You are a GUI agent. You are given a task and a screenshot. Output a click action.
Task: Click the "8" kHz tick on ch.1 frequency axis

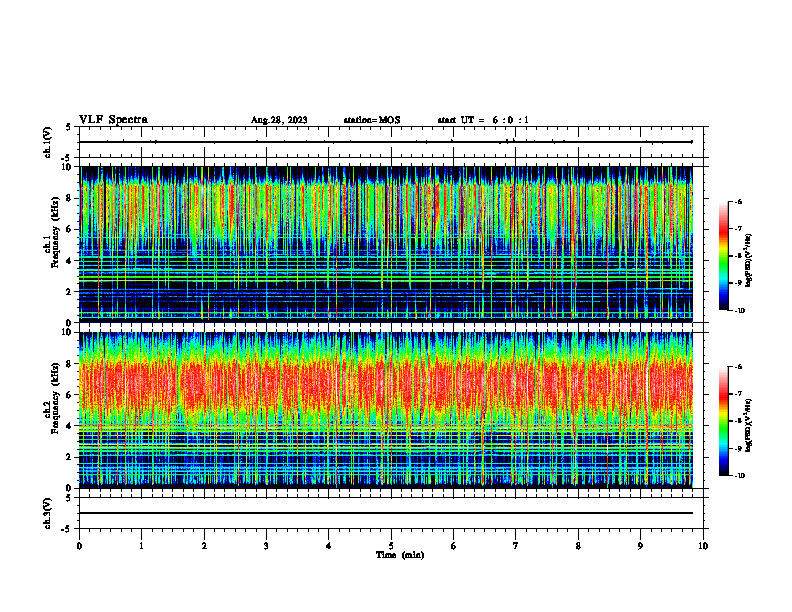70,198
